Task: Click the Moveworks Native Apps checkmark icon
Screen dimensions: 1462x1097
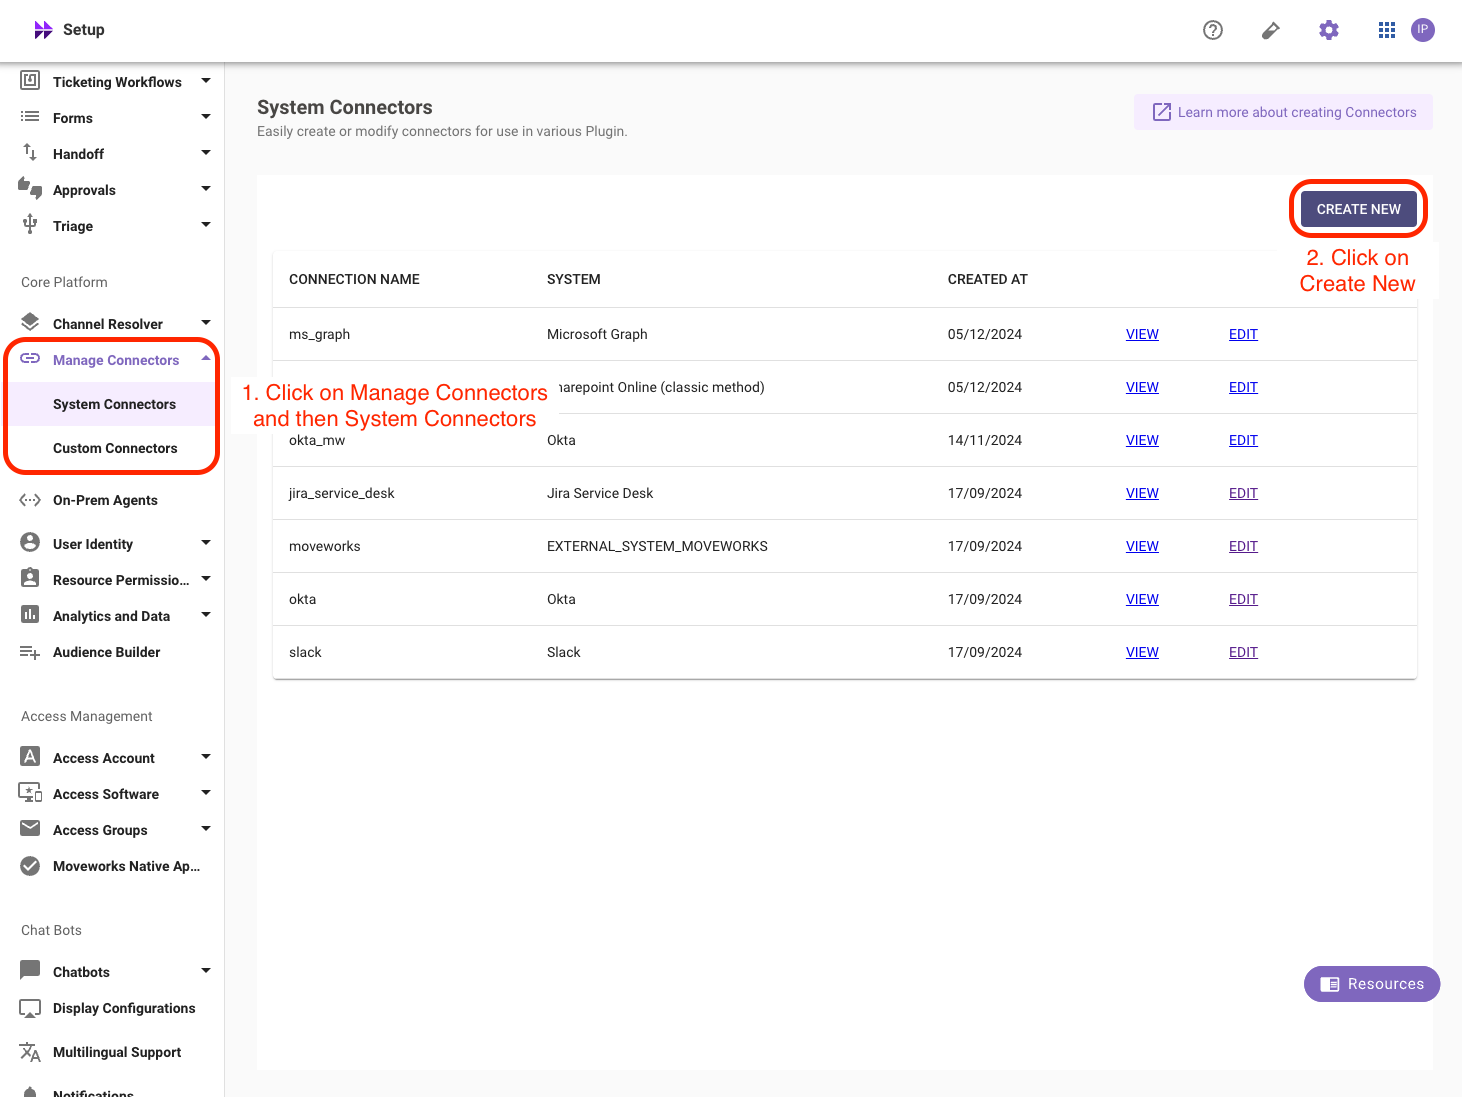Action: tap(30, 866)
